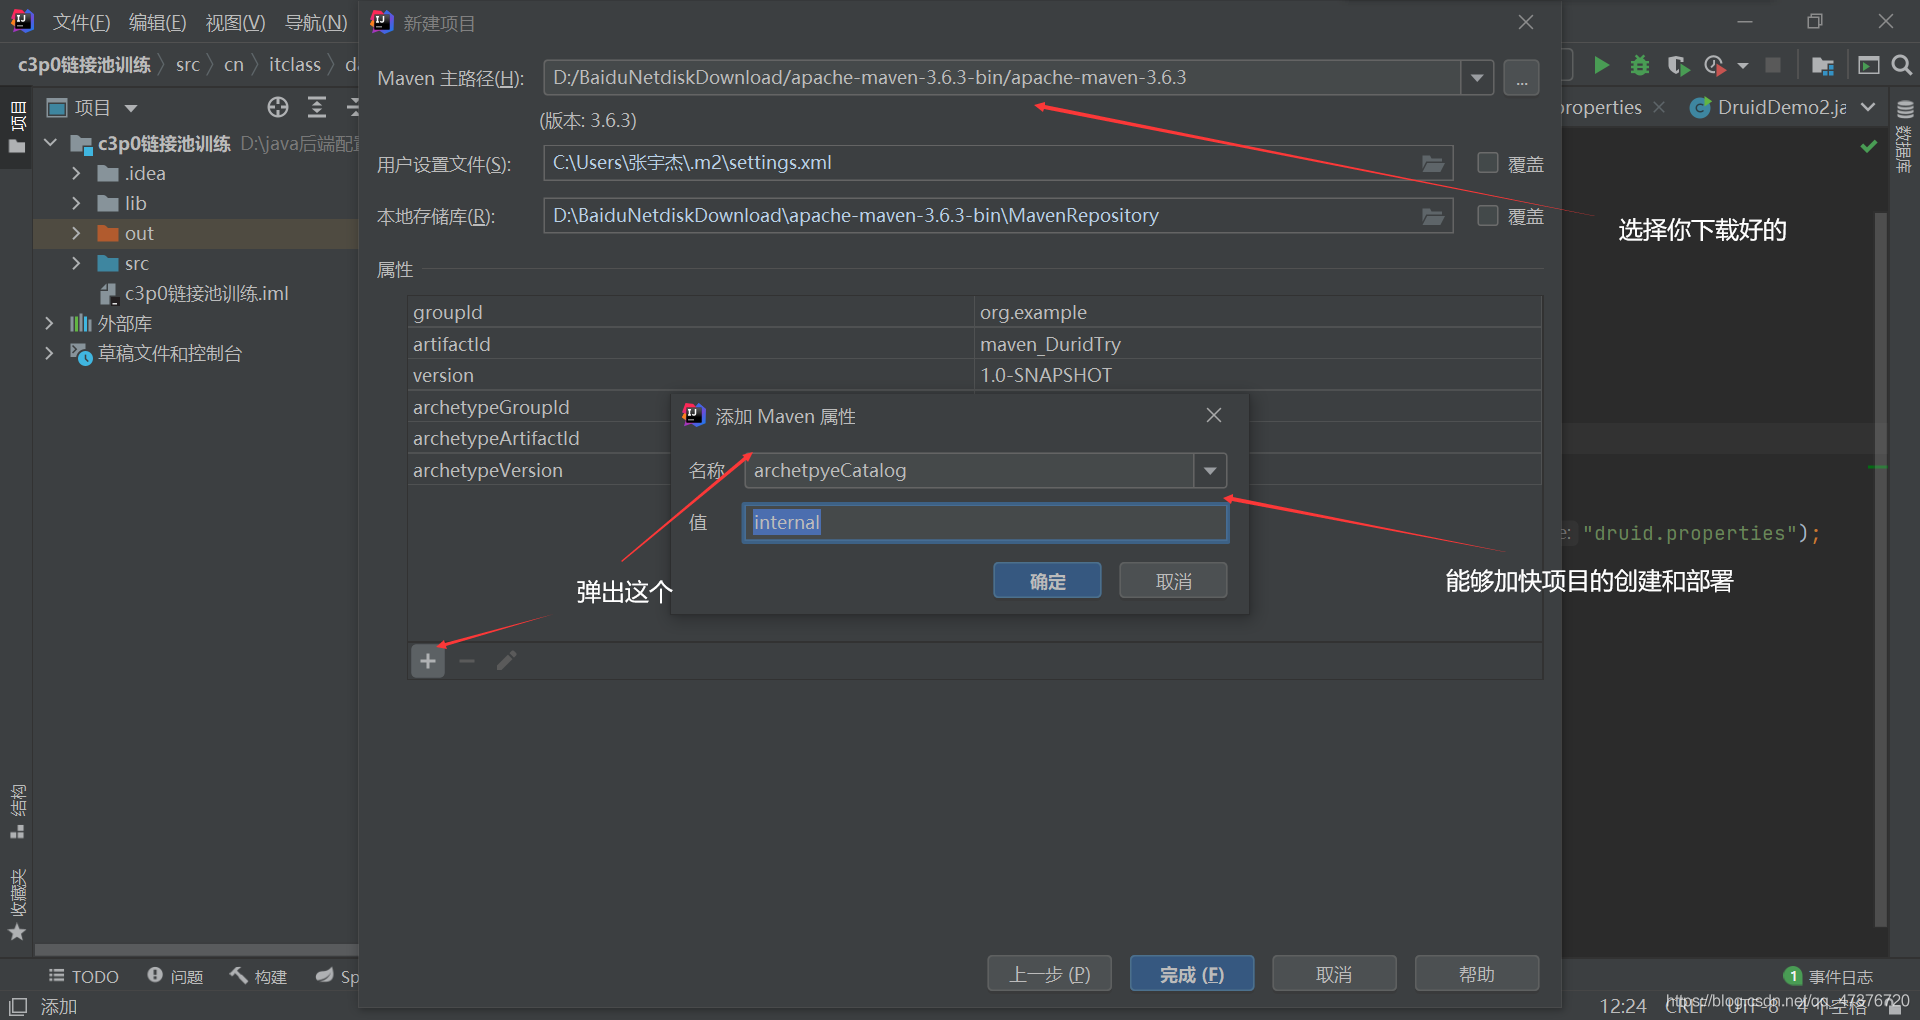Click 帮助 button

(x=1477, y=974)
